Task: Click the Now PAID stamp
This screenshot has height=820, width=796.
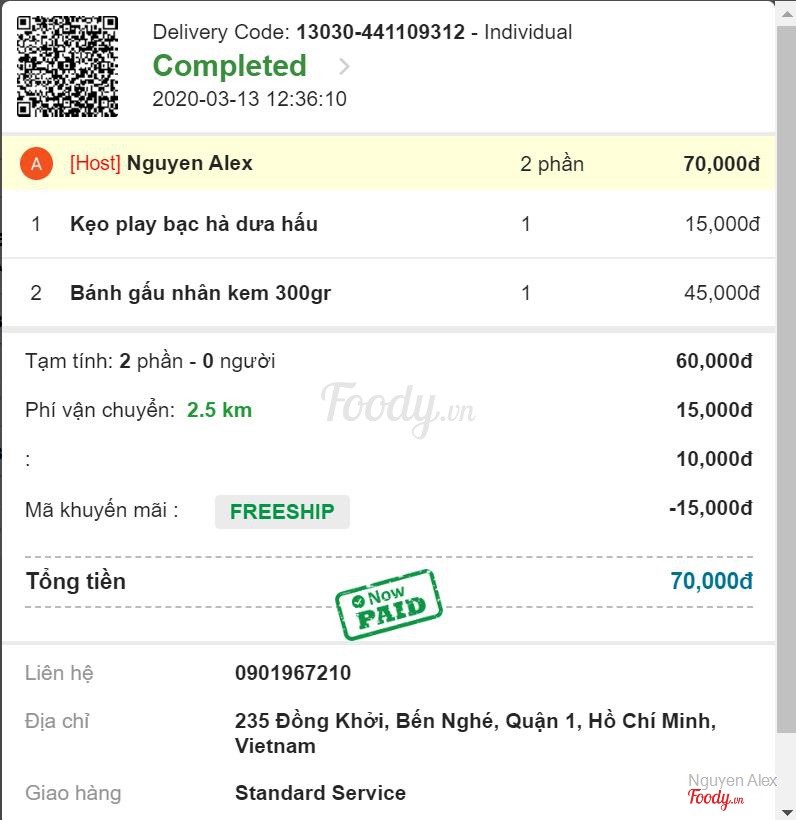Action: coord(389,605)
